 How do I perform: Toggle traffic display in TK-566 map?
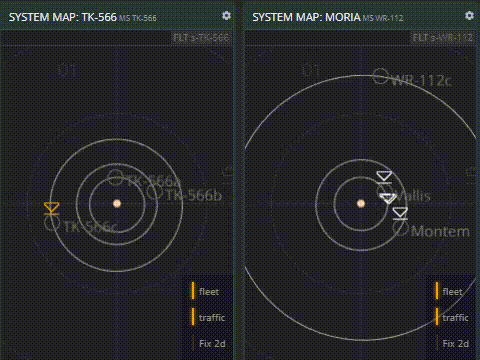(208, 317)
